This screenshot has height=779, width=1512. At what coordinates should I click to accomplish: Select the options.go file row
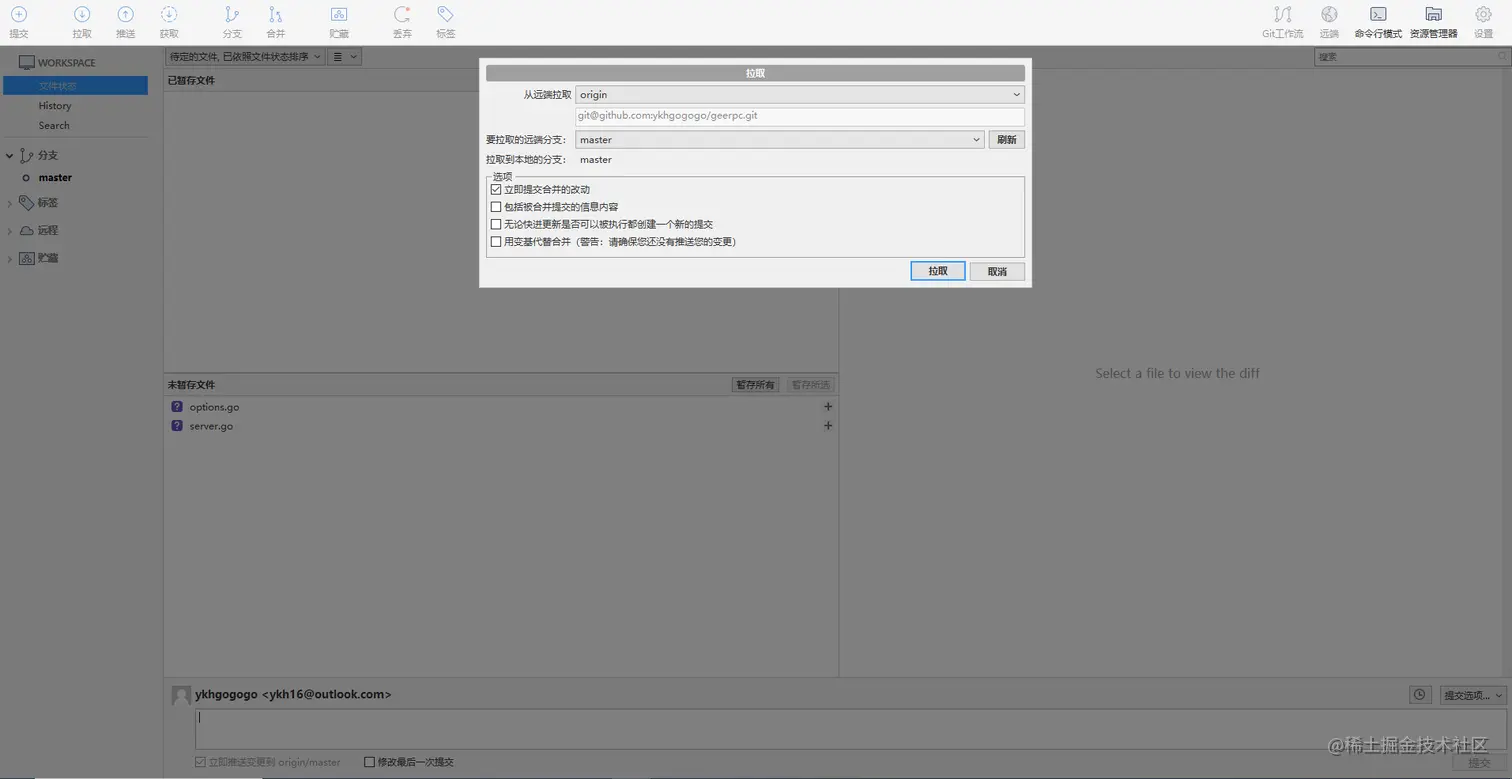point(501,407)
